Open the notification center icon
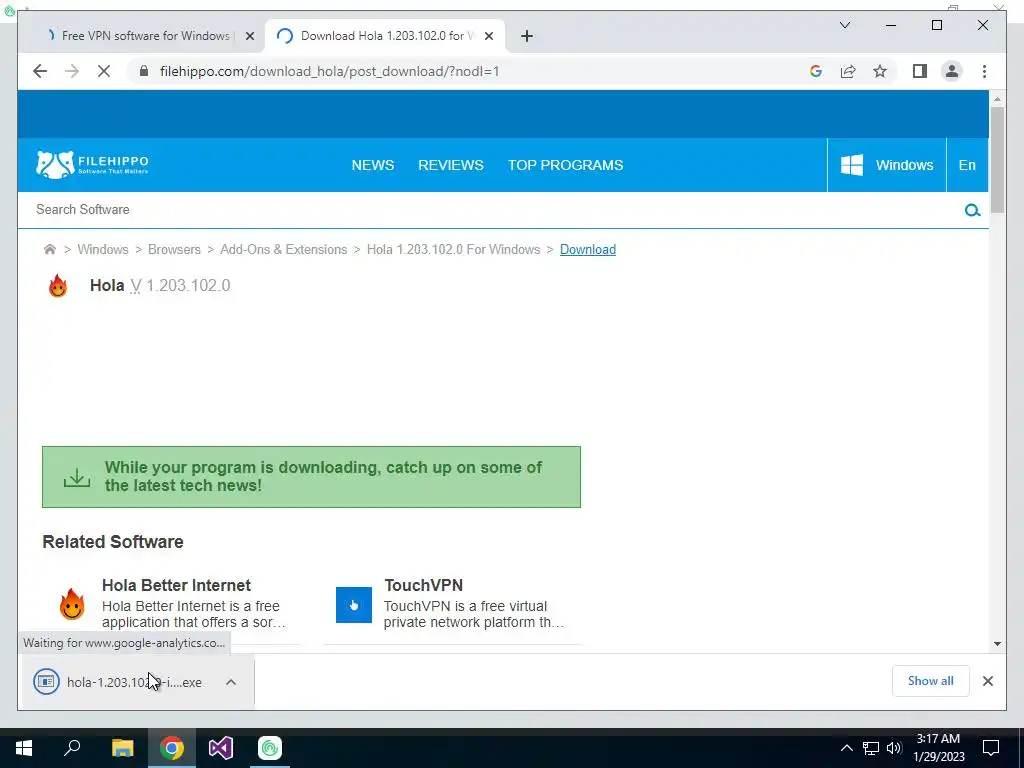 click(991, 748)
